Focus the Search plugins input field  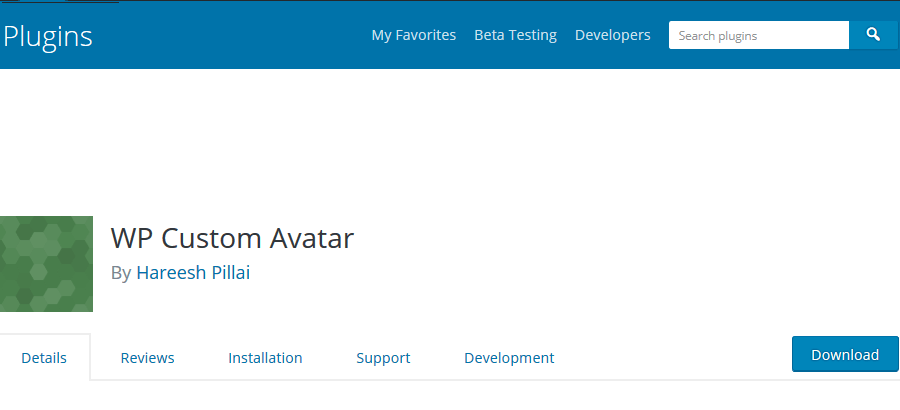pyautogui.click(x=759, y=35)
